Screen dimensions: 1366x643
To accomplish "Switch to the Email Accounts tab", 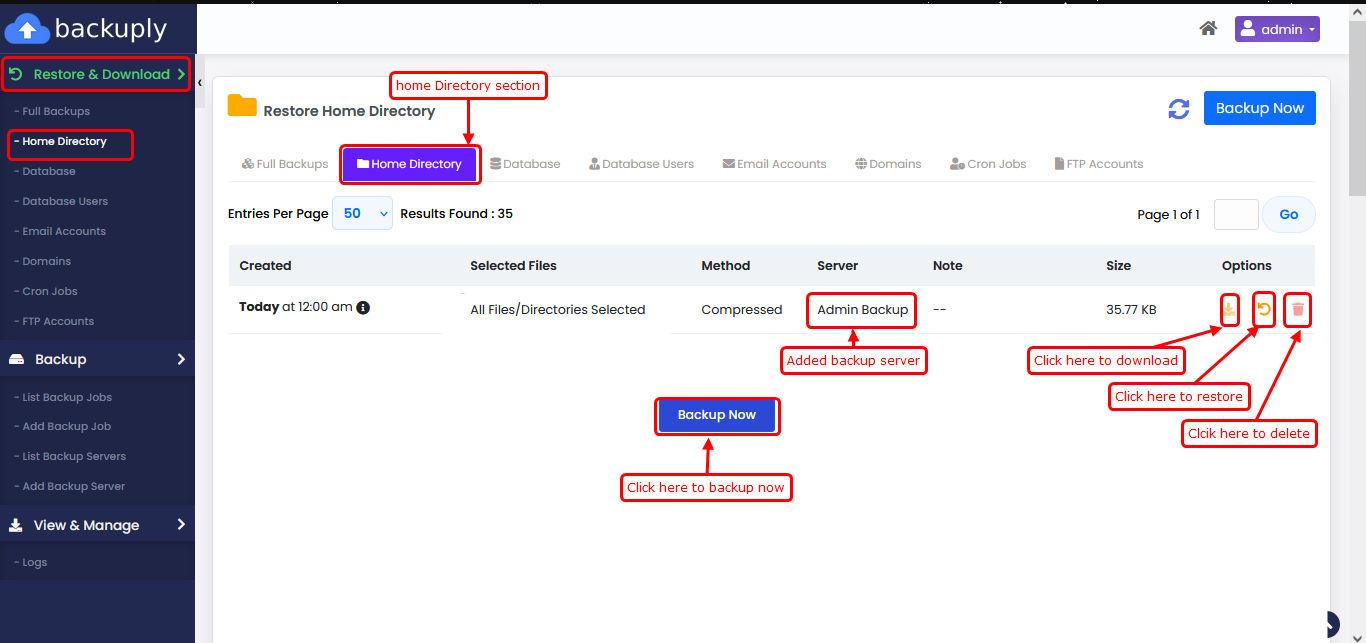I will click(775, 164).
